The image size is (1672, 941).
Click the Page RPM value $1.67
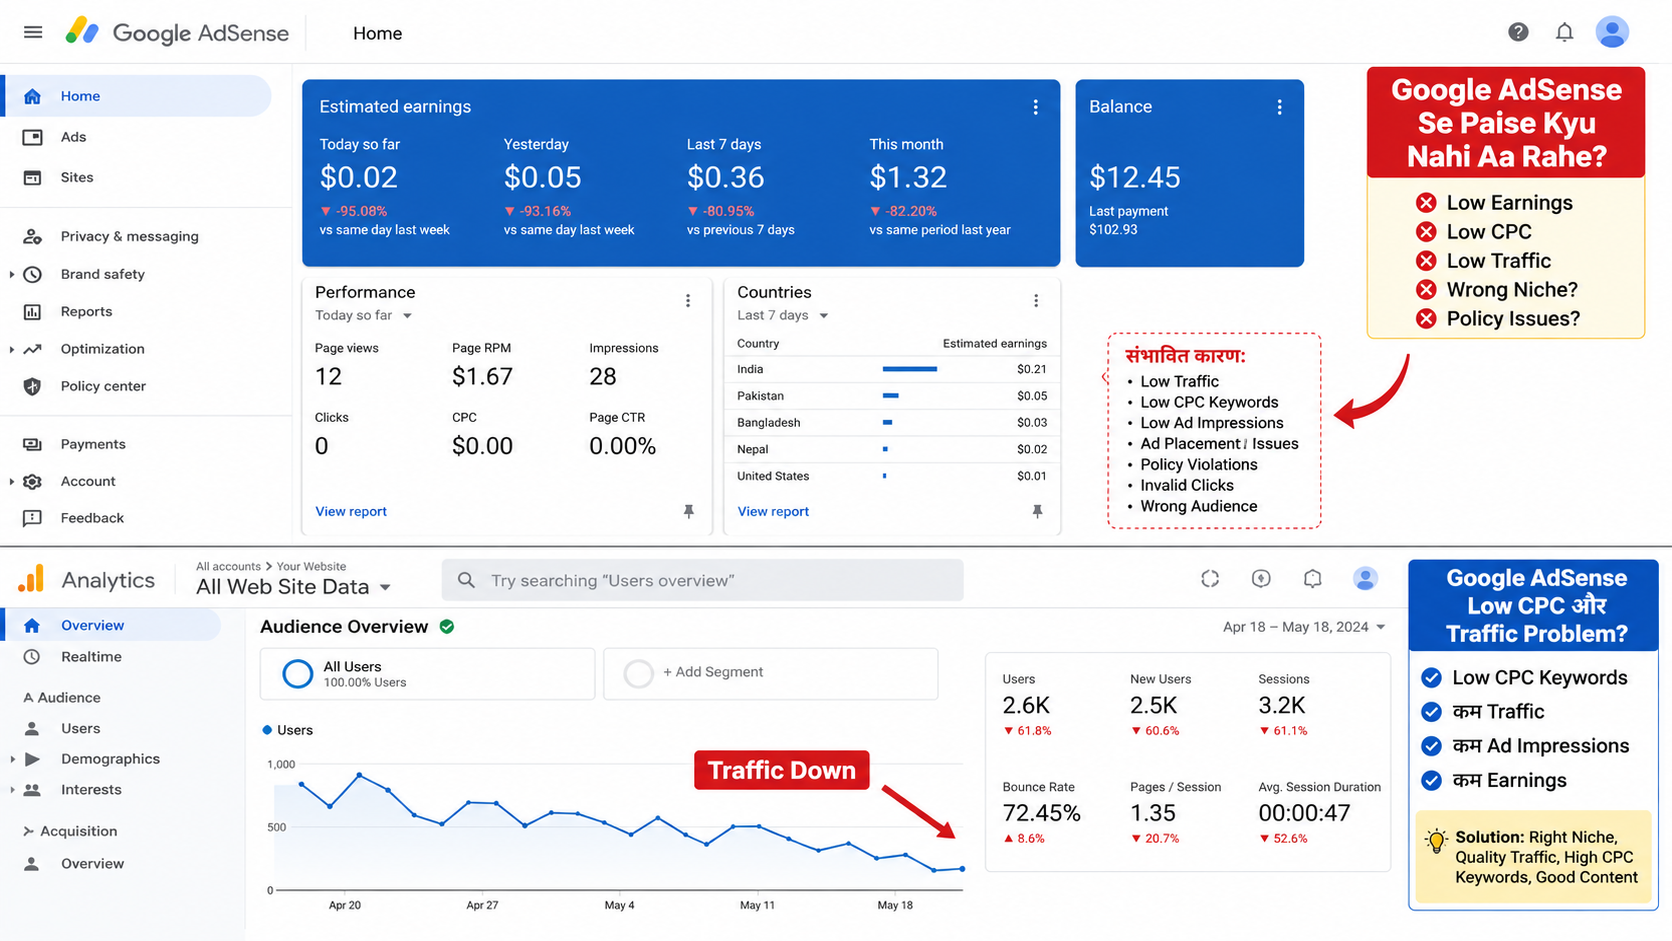tap(482, 376)
